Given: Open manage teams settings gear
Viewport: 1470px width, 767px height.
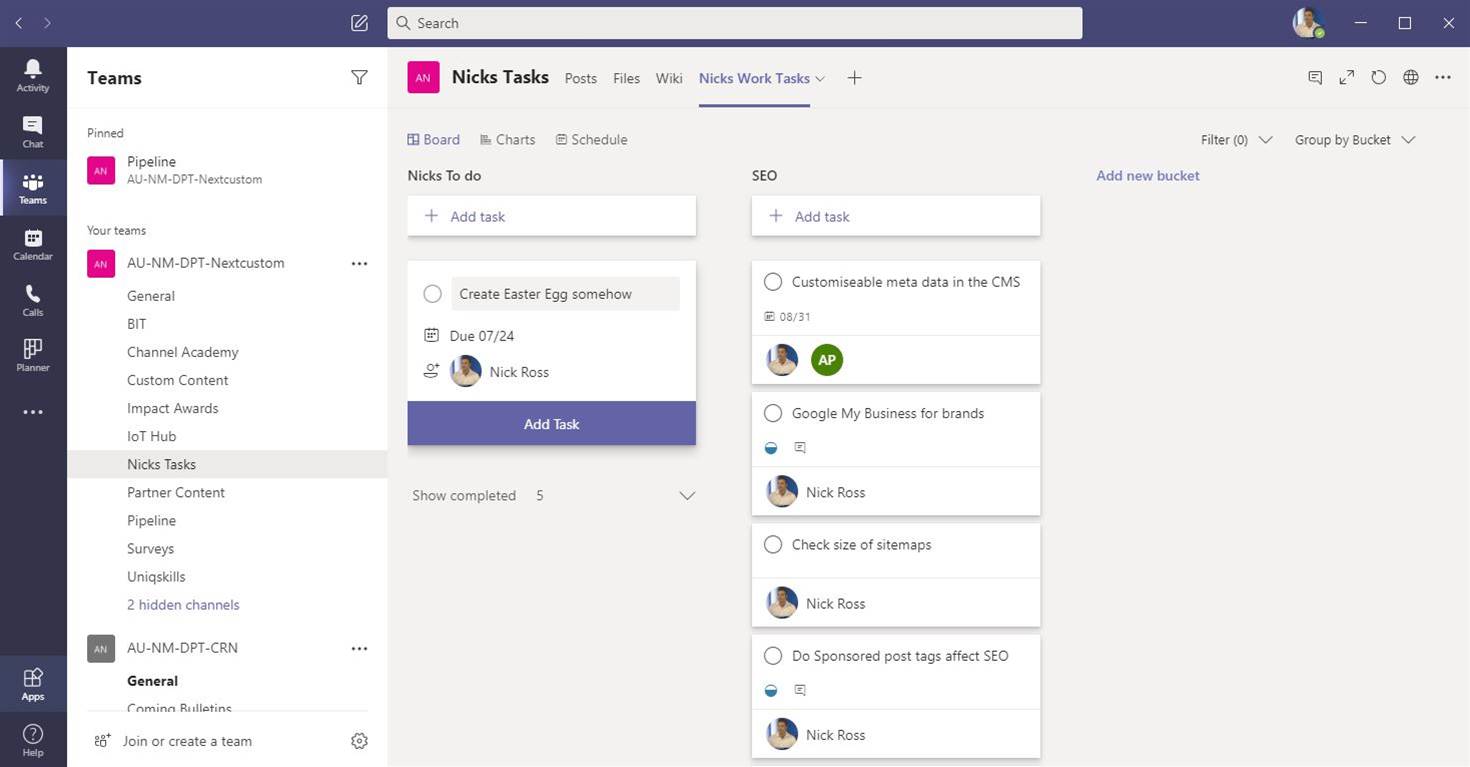Looking at the screenshot, I should pos(360,741).
